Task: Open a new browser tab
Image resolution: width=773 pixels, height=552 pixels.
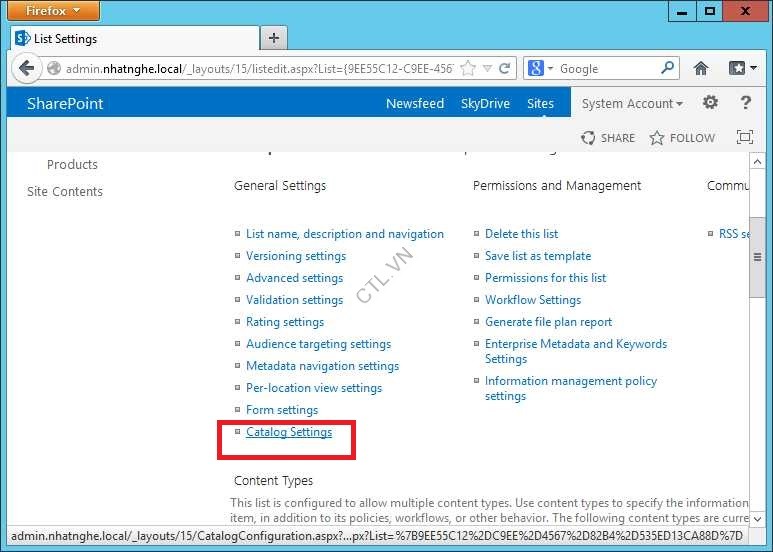Action: 273,38
